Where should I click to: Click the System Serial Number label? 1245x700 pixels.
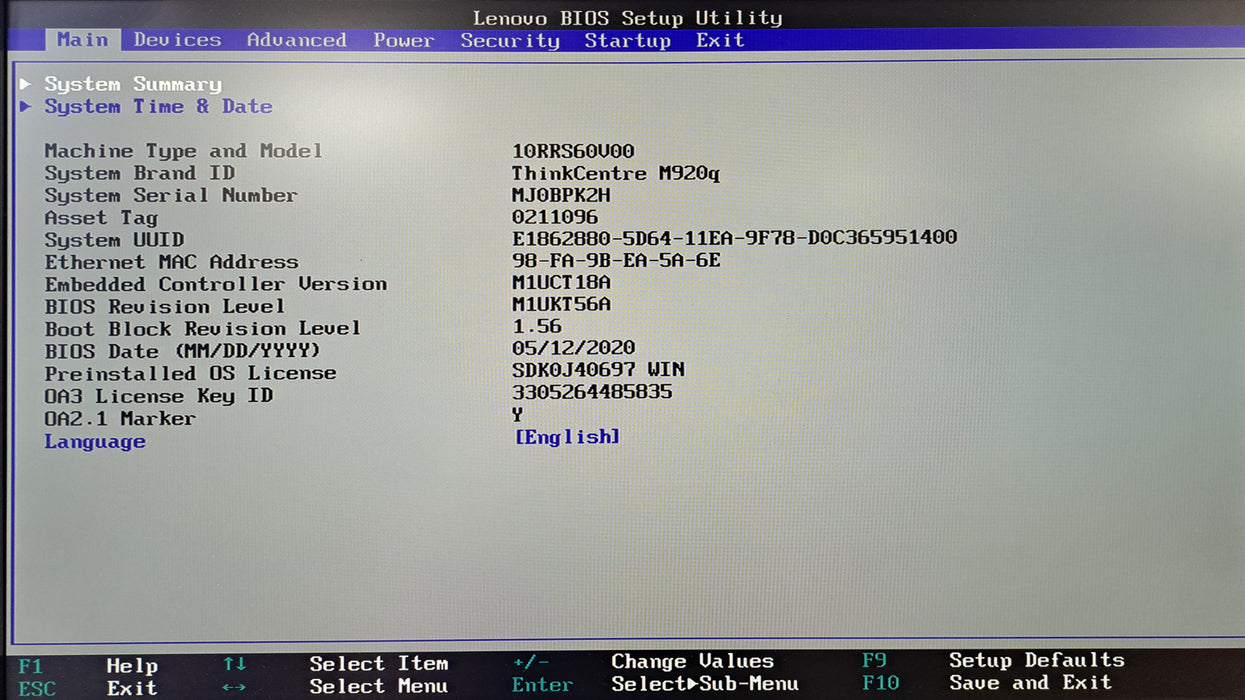[x=171, y=195]
